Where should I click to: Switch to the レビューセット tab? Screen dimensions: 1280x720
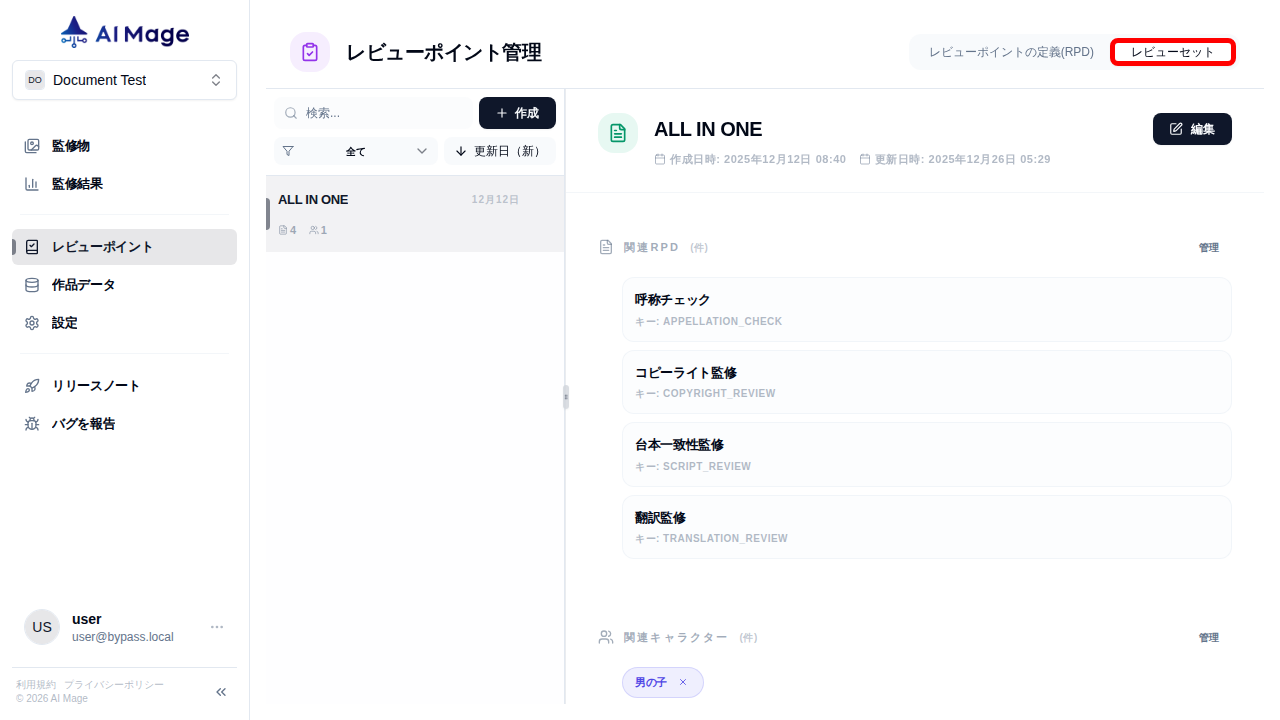click(1172, 52)
